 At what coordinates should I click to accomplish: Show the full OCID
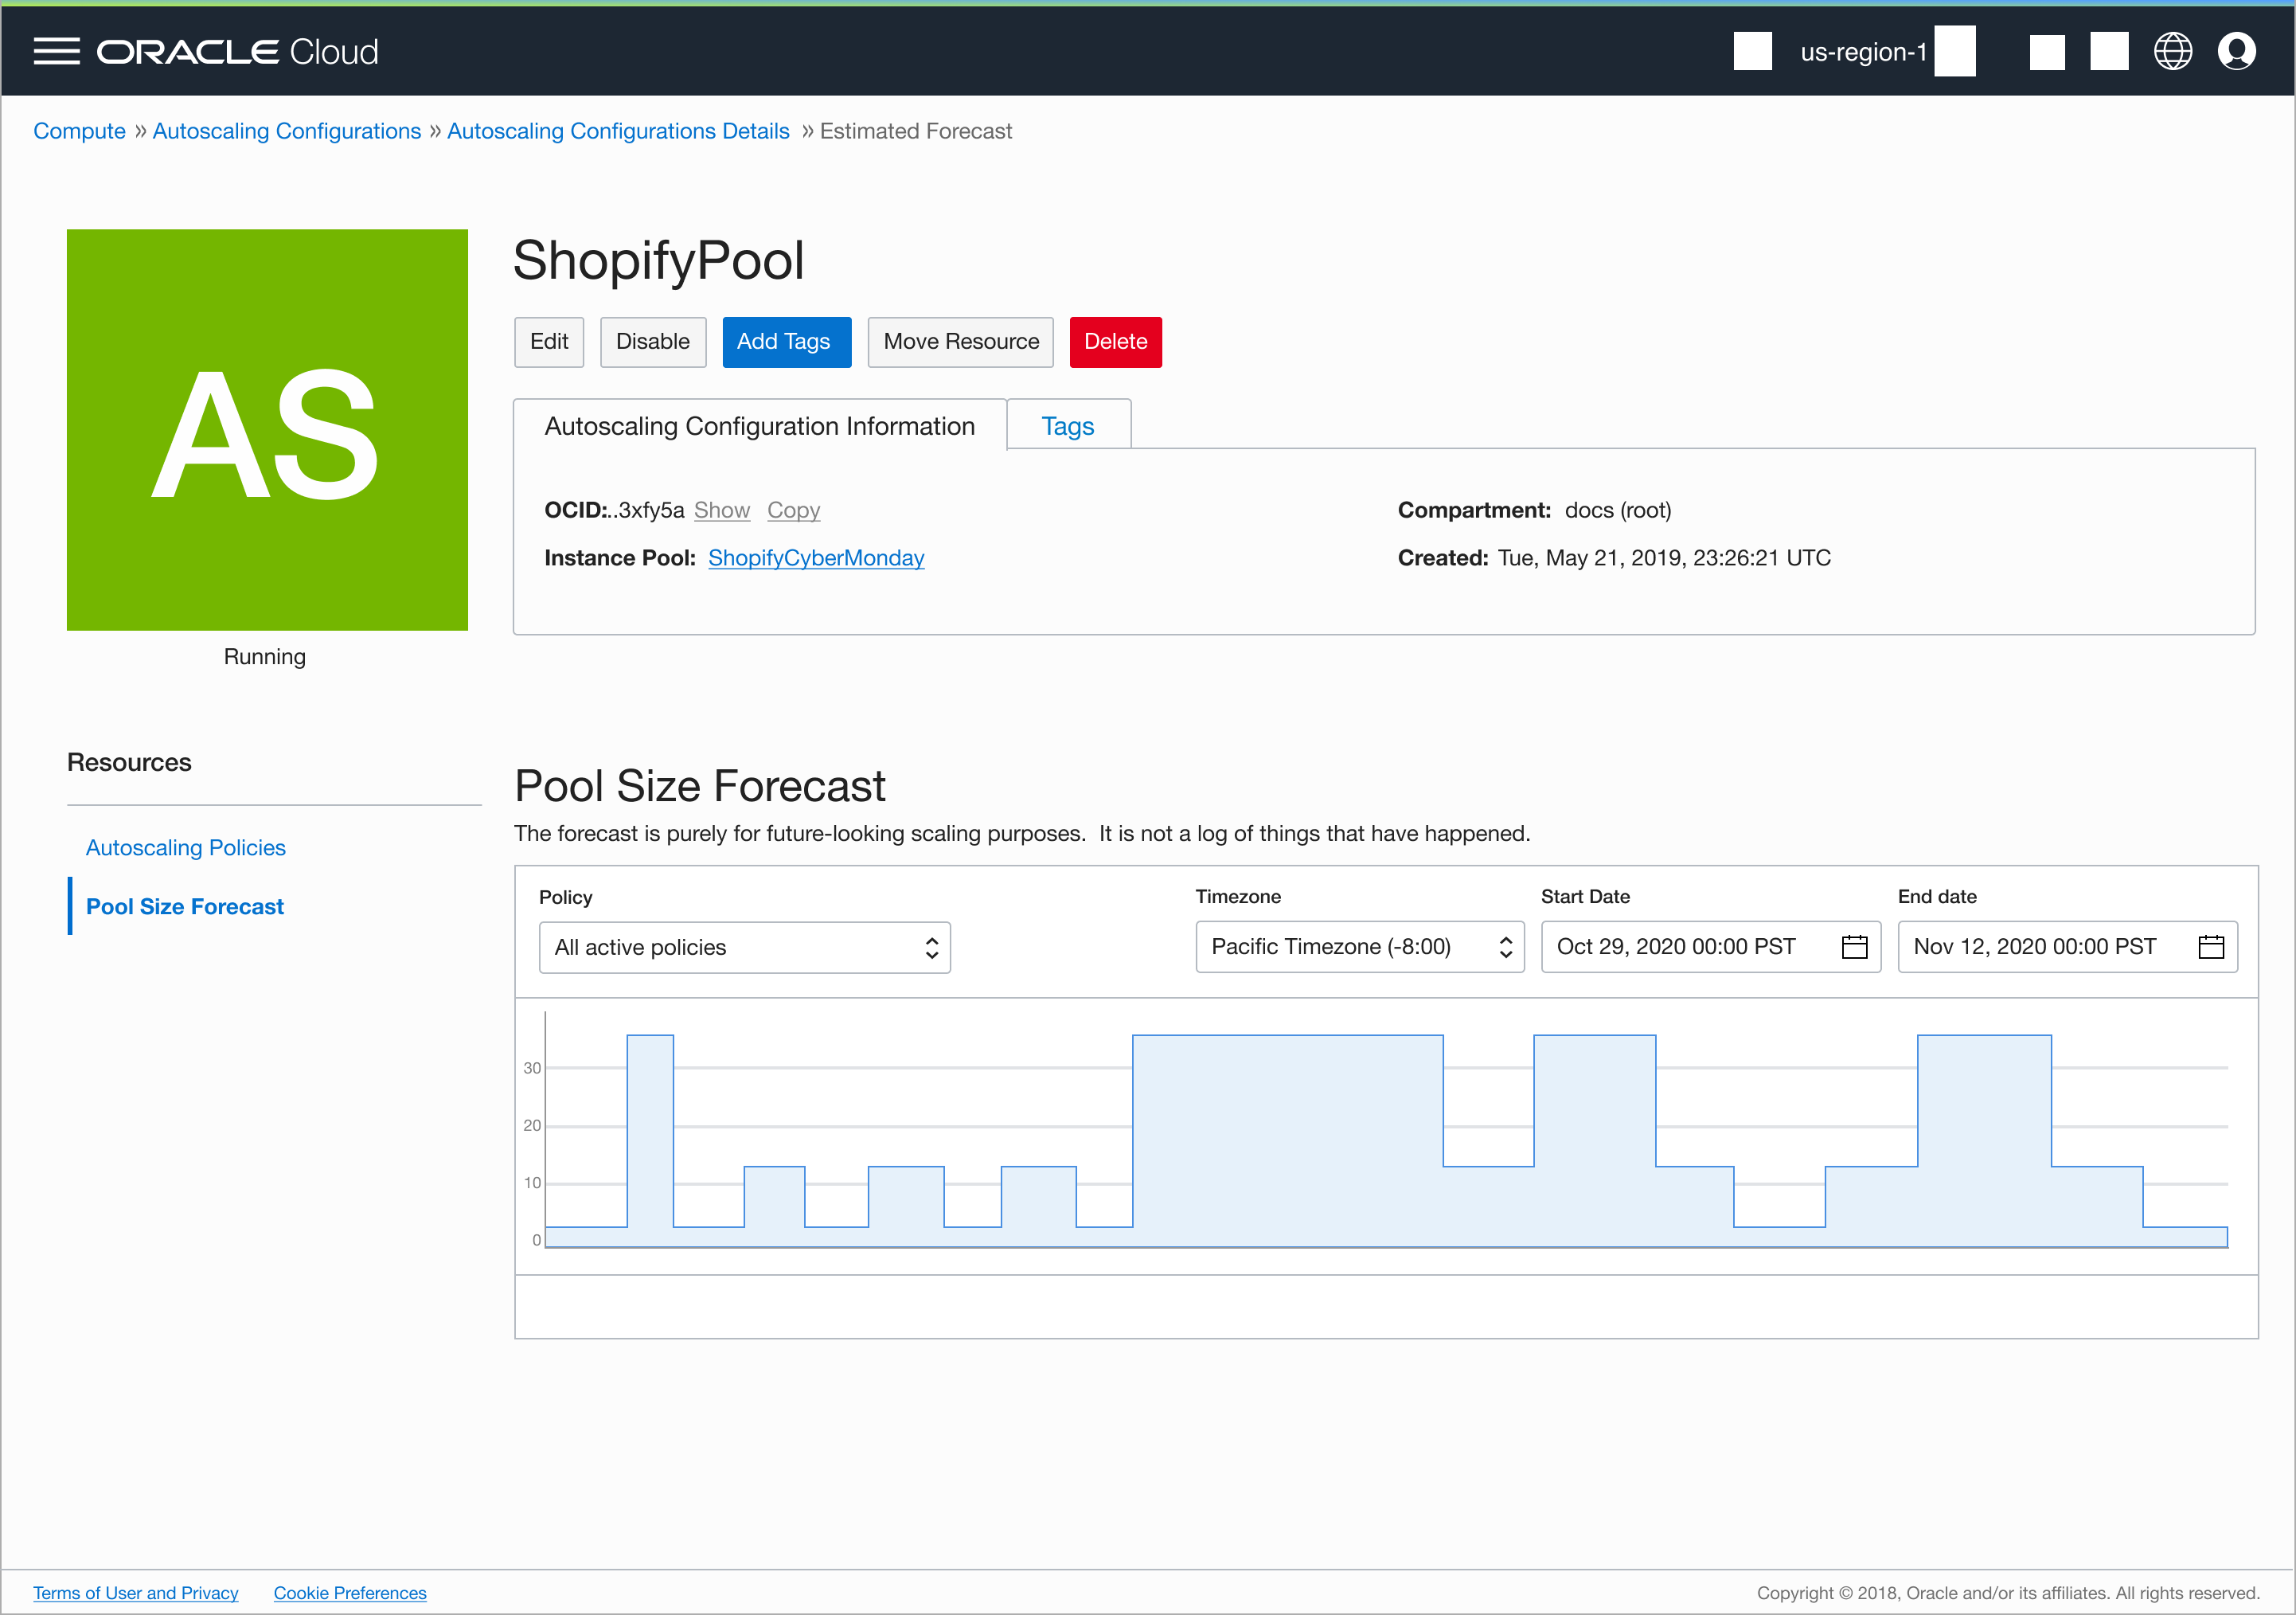pos(722,510)
